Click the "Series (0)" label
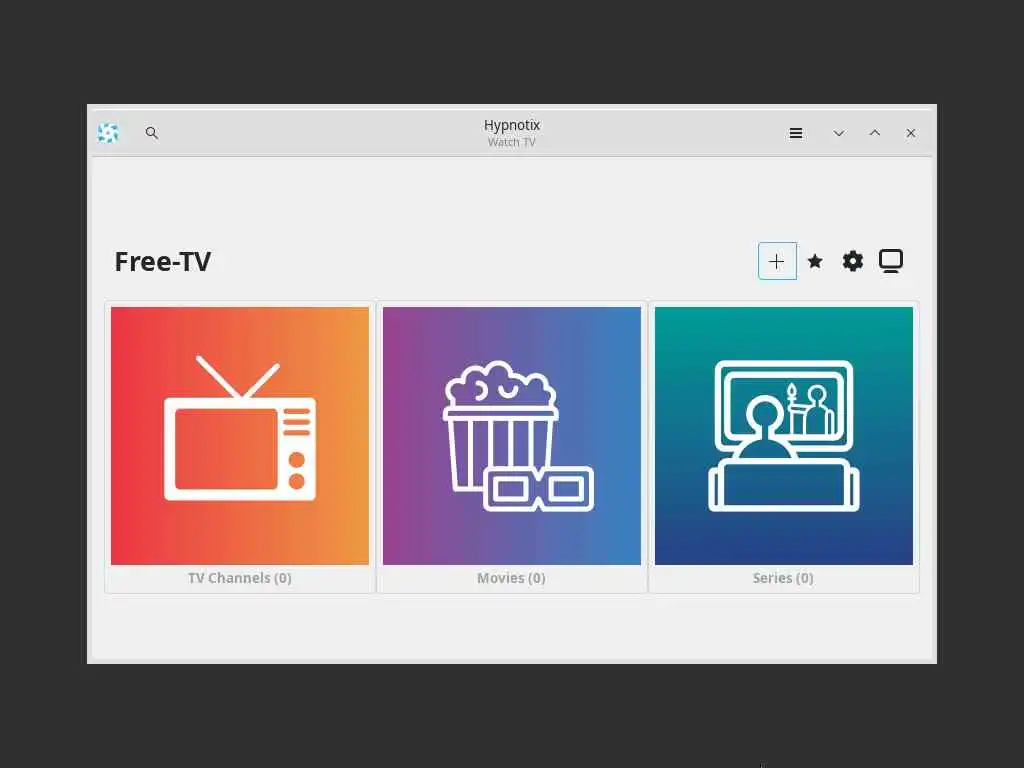This screenshot has height=768, width=1024. click(x=783, y=578)
